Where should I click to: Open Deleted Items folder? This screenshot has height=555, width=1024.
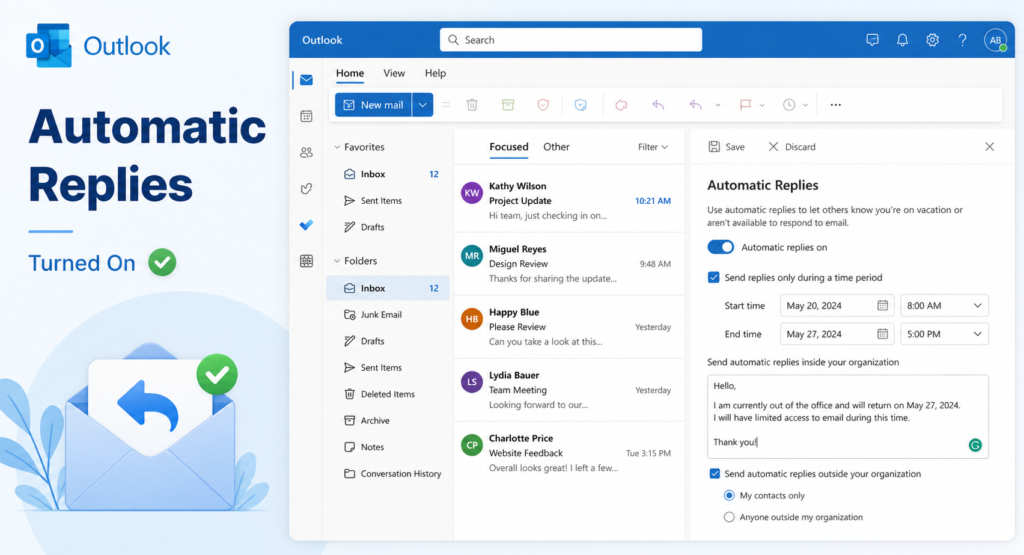(x=387, y=394)
